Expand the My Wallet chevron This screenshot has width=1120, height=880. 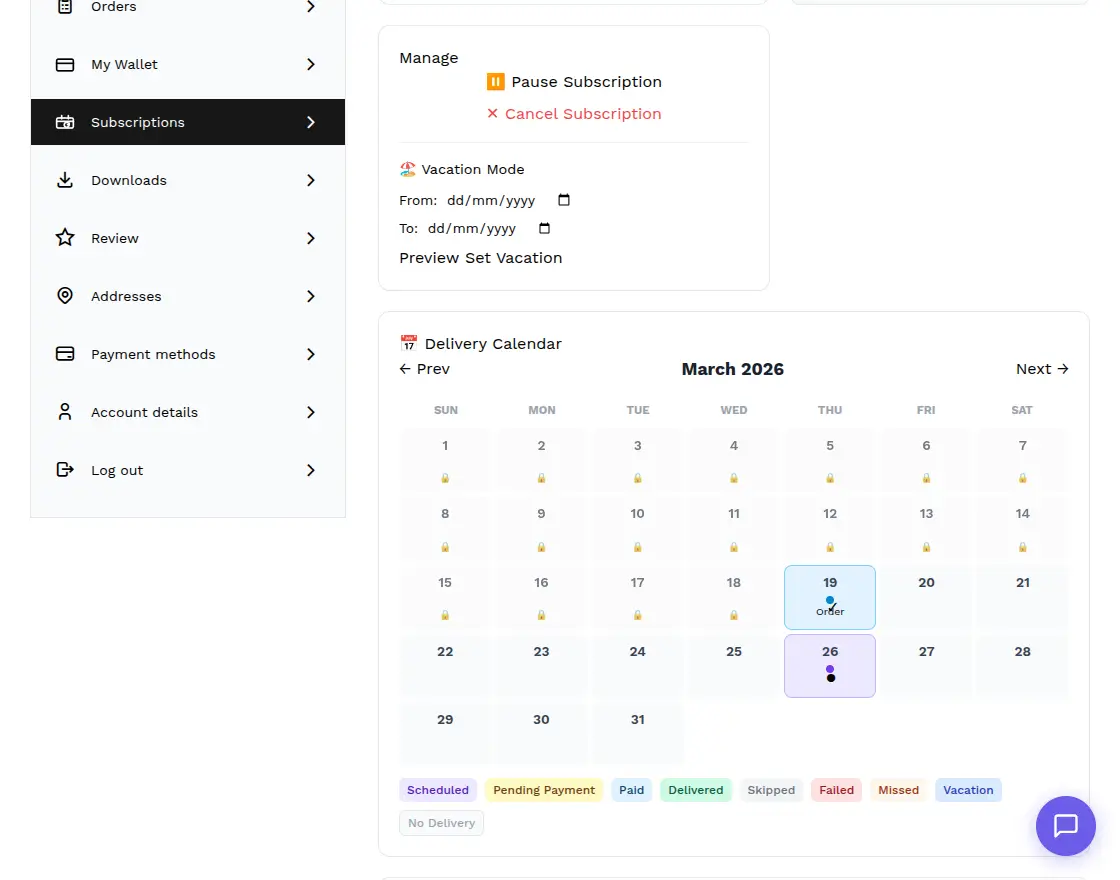tap(310, 64)
